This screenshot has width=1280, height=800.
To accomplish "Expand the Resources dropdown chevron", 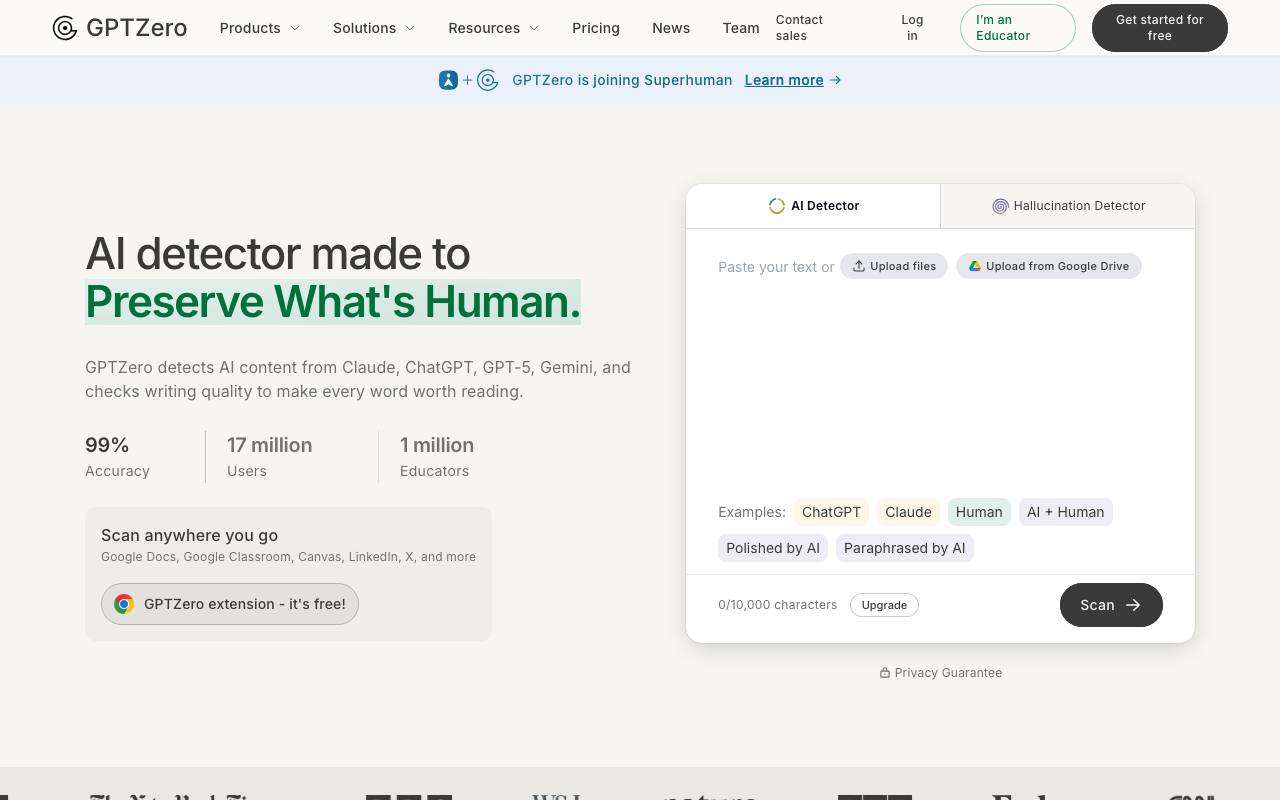I will (534, 28).
